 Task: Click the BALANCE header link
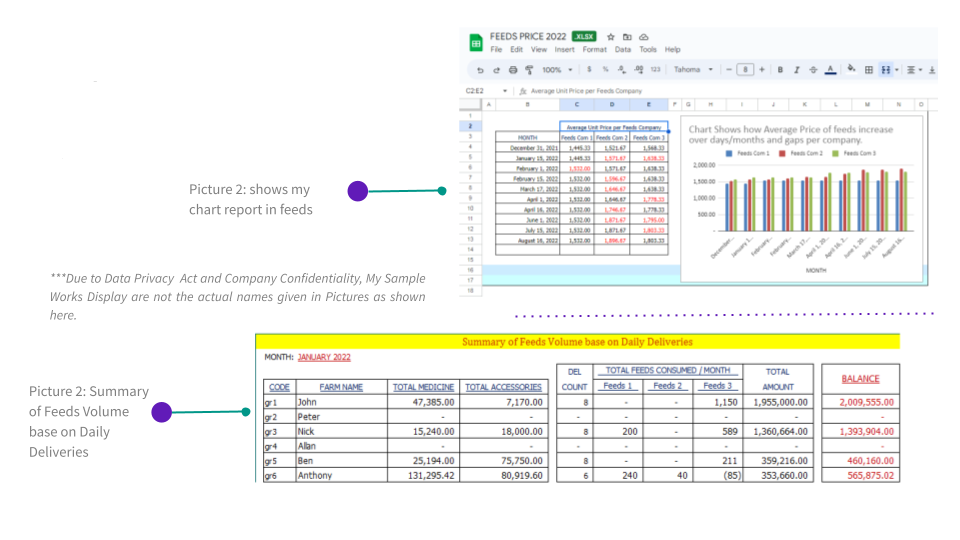point(860,378)
